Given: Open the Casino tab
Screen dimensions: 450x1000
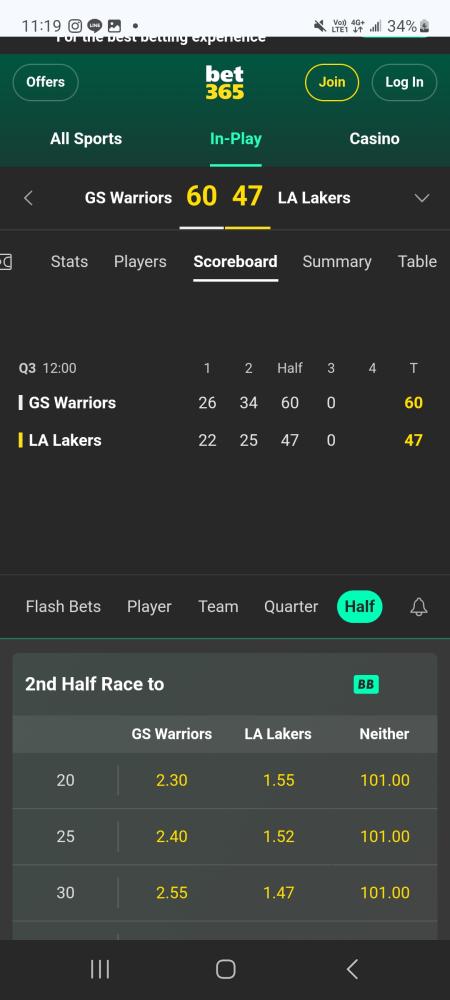Looking at the screenshot, I should [x=374, y=138].
